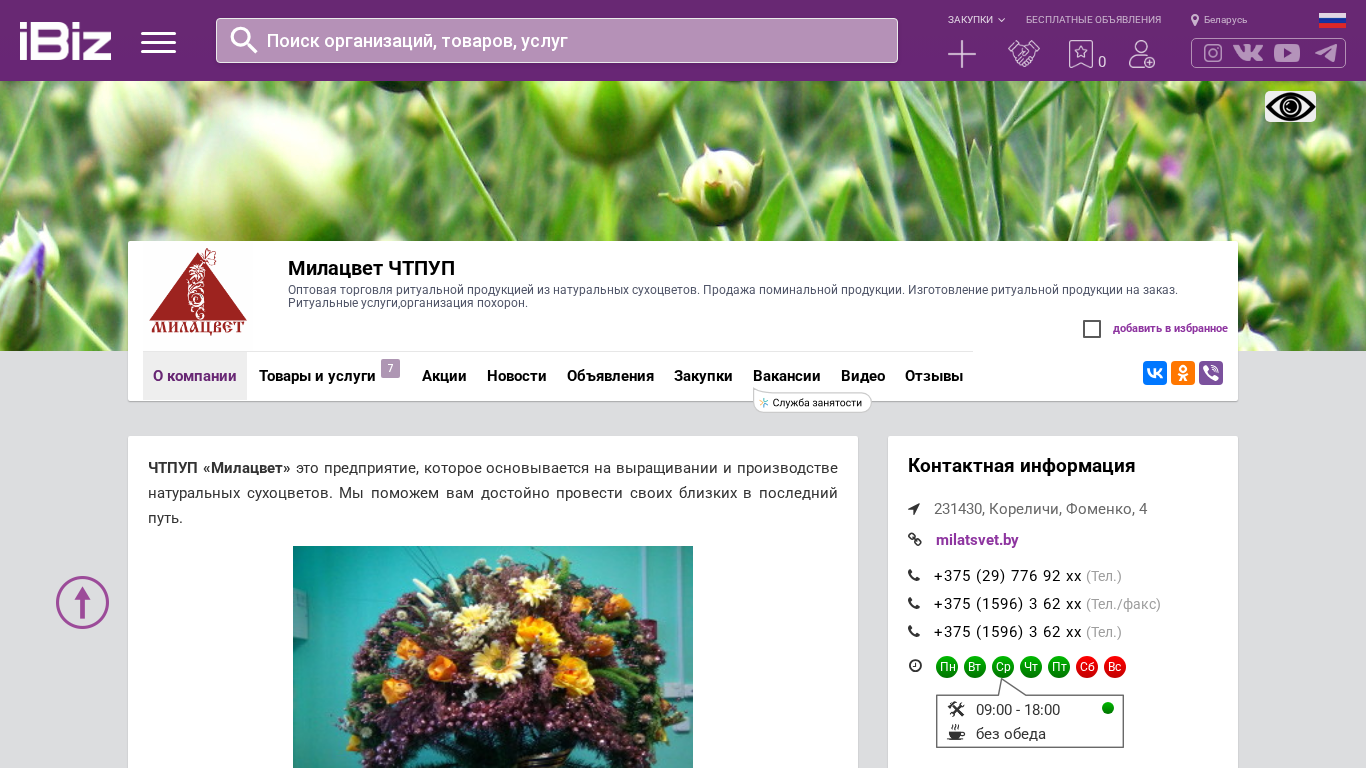Click phone number +375 (29) 776 92 xx

(1007, 576)
